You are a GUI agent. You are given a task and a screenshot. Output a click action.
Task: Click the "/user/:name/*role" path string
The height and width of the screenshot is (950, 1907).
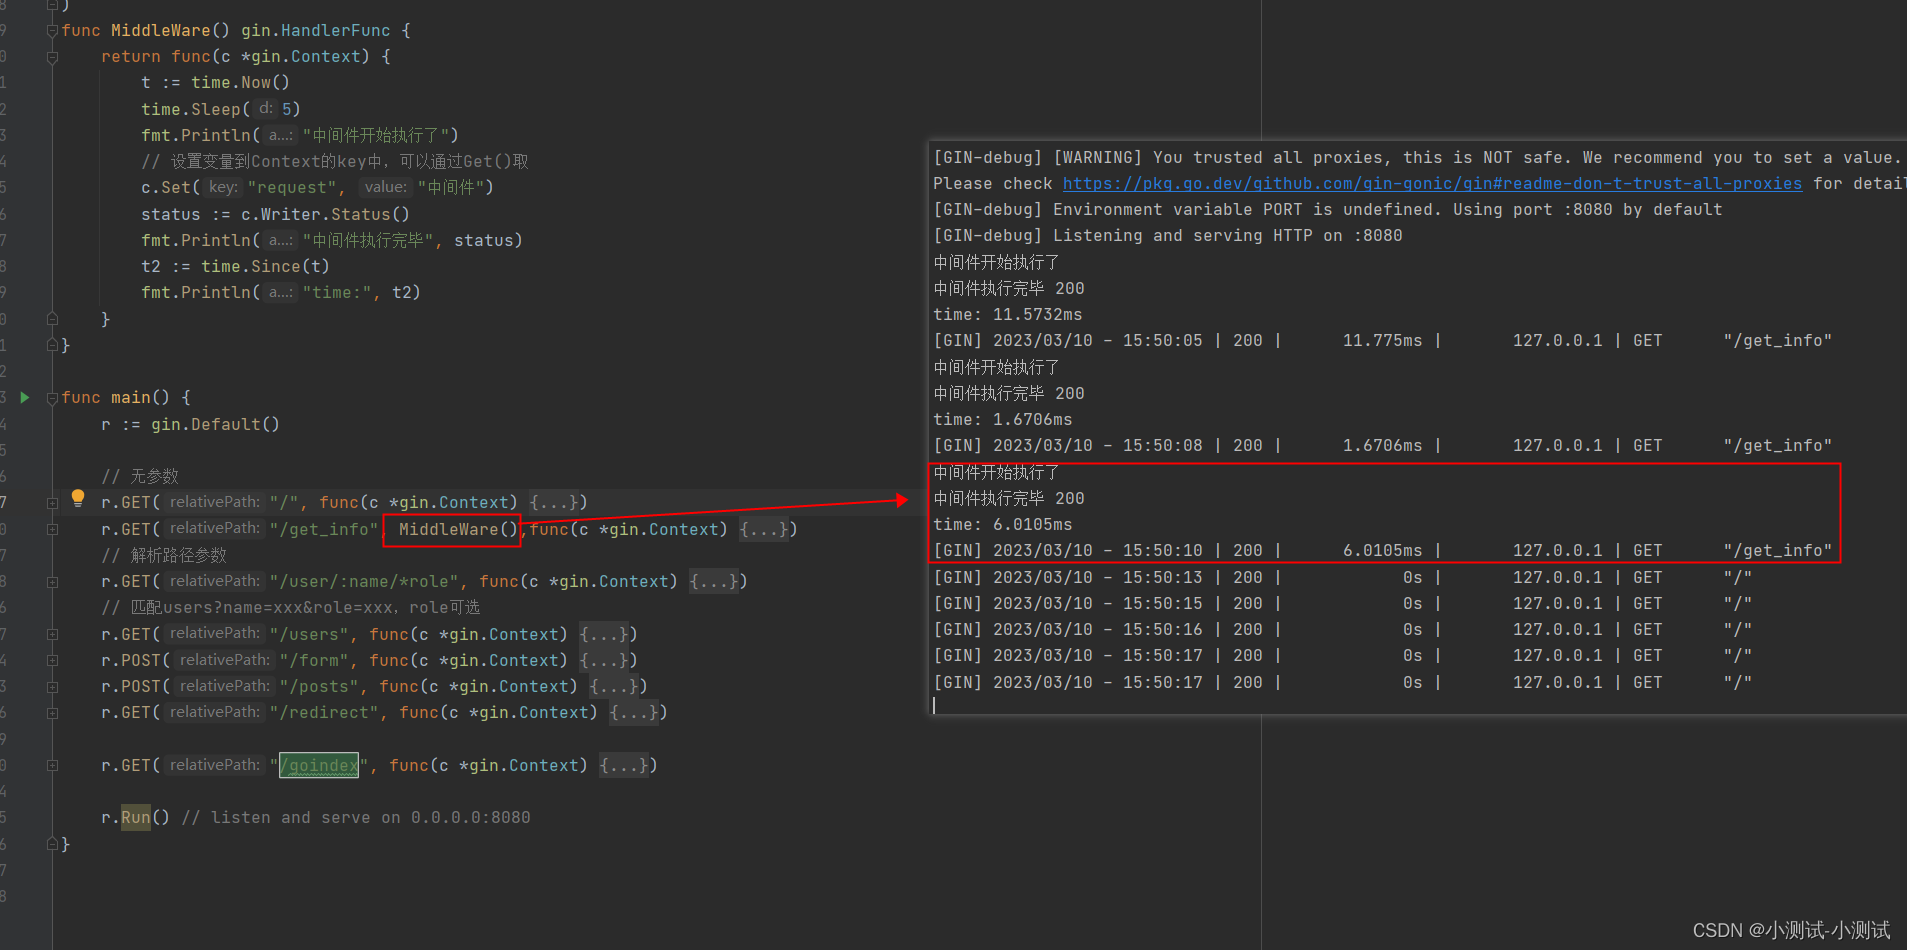pos(364,581)
